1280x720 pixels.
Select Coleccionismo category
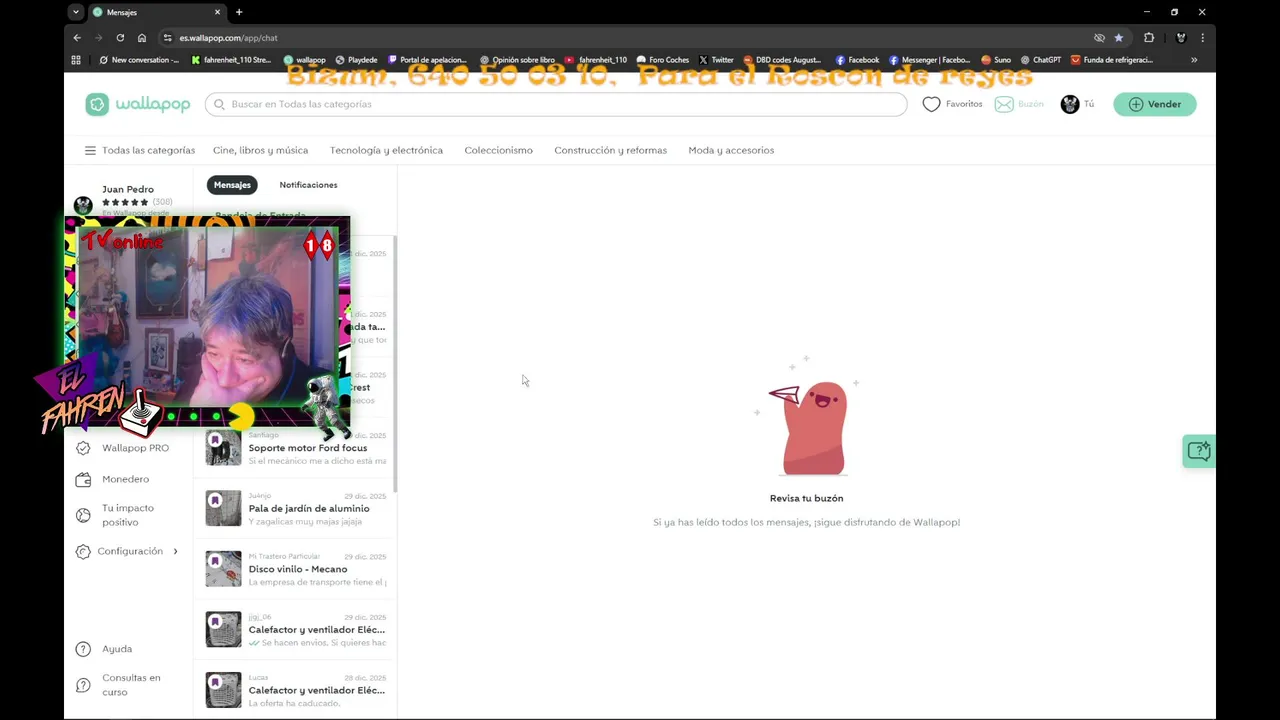pos(498,150)
